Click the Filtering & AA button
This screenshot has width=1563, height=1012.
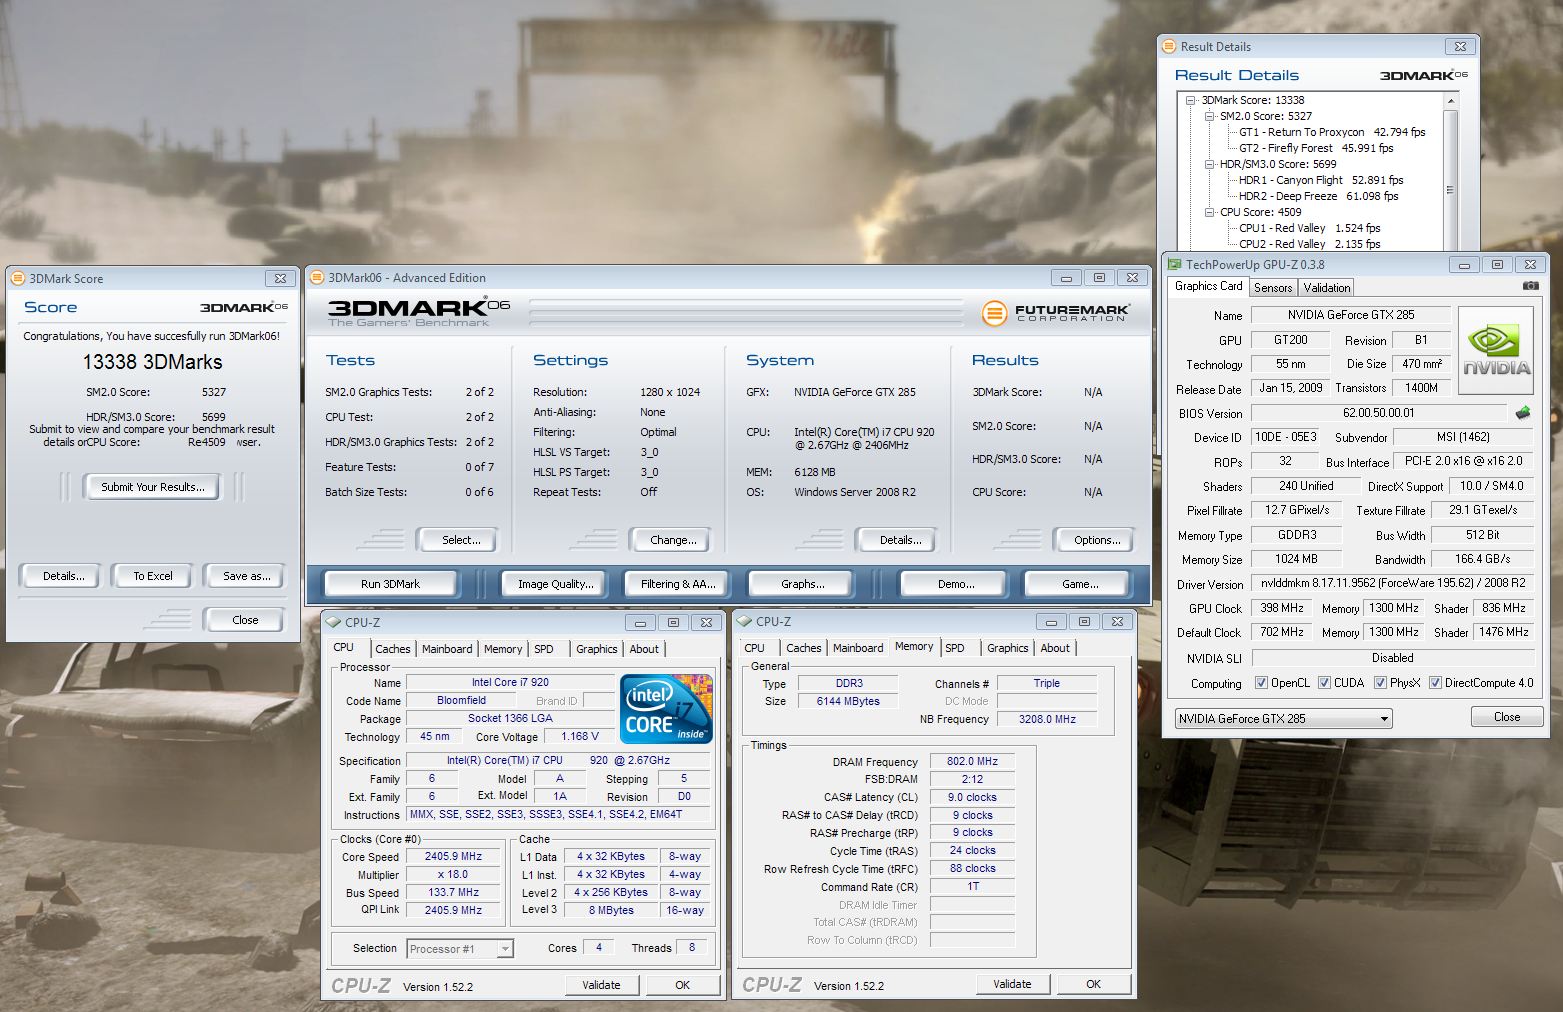pos(678,584)
